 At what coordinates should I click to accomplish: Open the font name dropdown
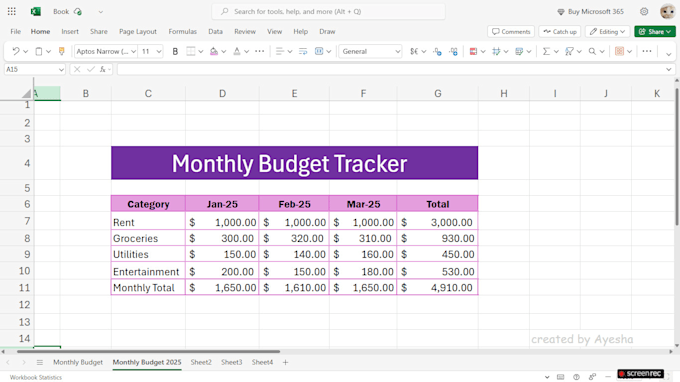point(133,52)
